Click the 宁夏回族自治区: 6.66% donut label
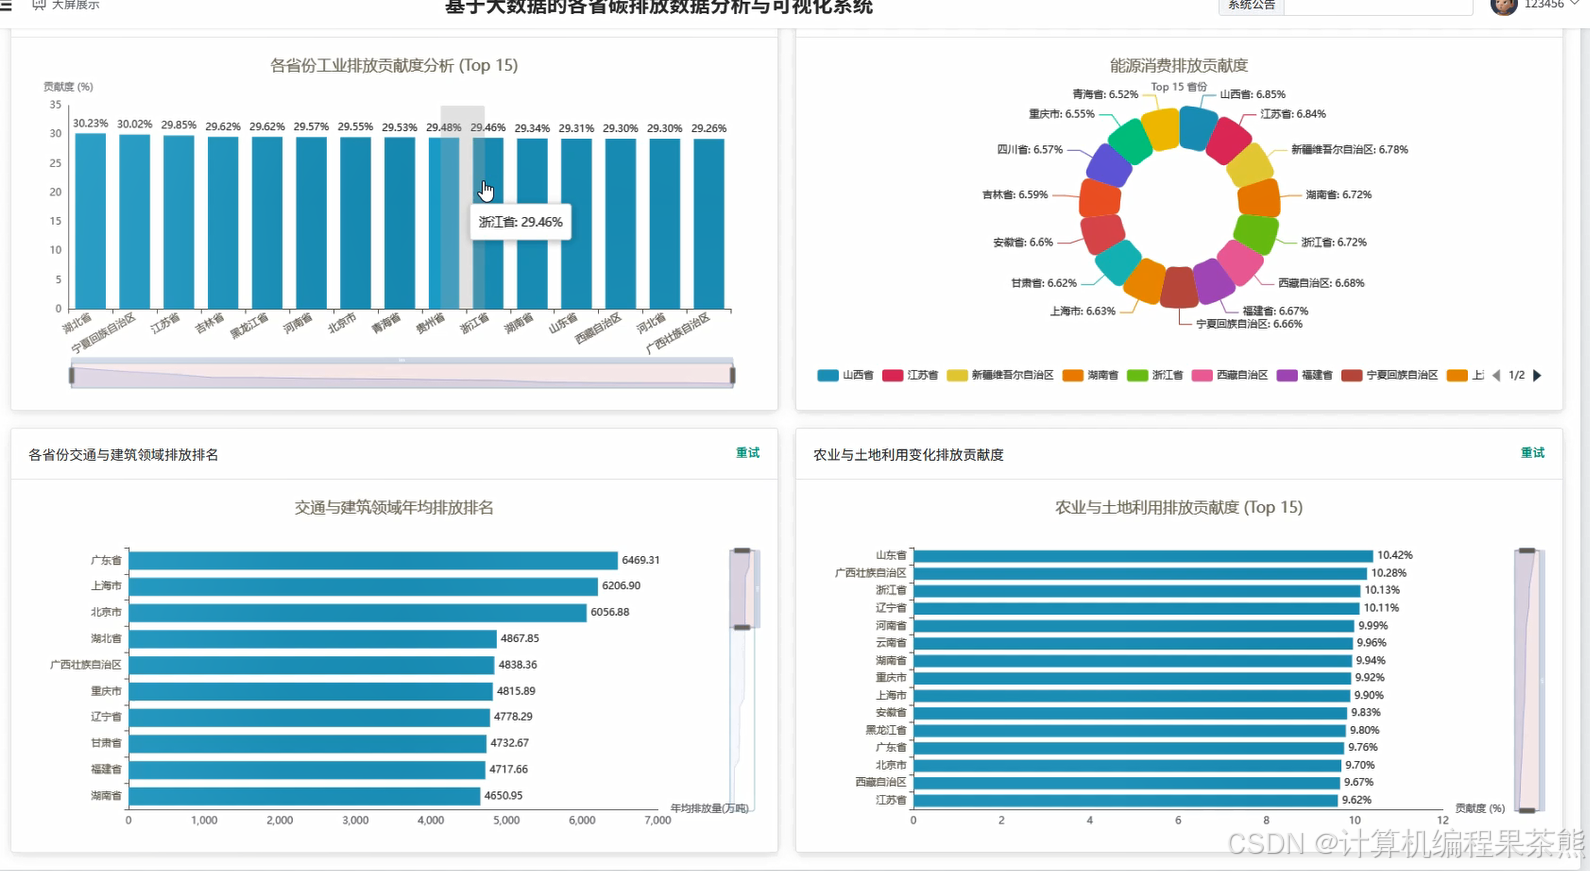 (1250, 324)
